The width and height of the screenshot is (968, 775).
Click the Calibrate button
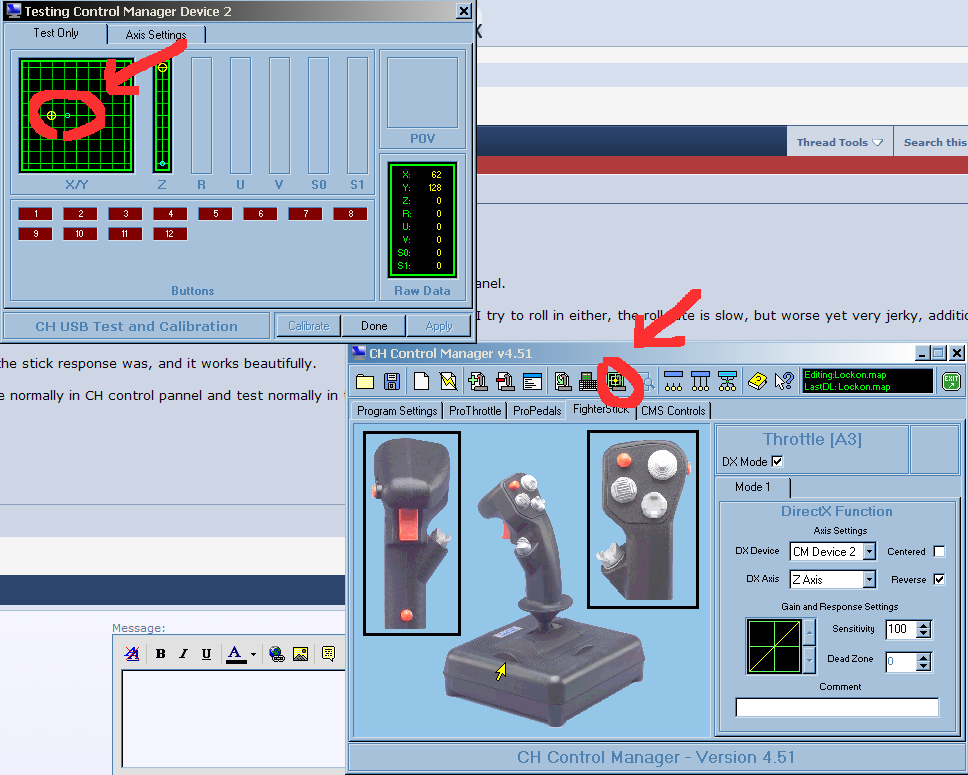click(309, 325)
